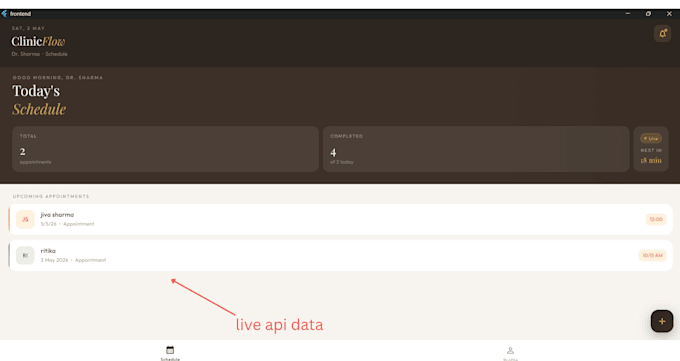The height and width of the screenshot is (361, 680).
Task: Click the JS avatar for jiva sharma
Action: (25, 219)
